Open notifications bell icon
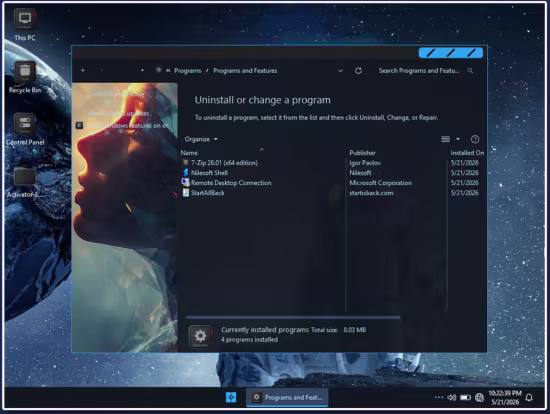550x414 pixels. (529, 398)
